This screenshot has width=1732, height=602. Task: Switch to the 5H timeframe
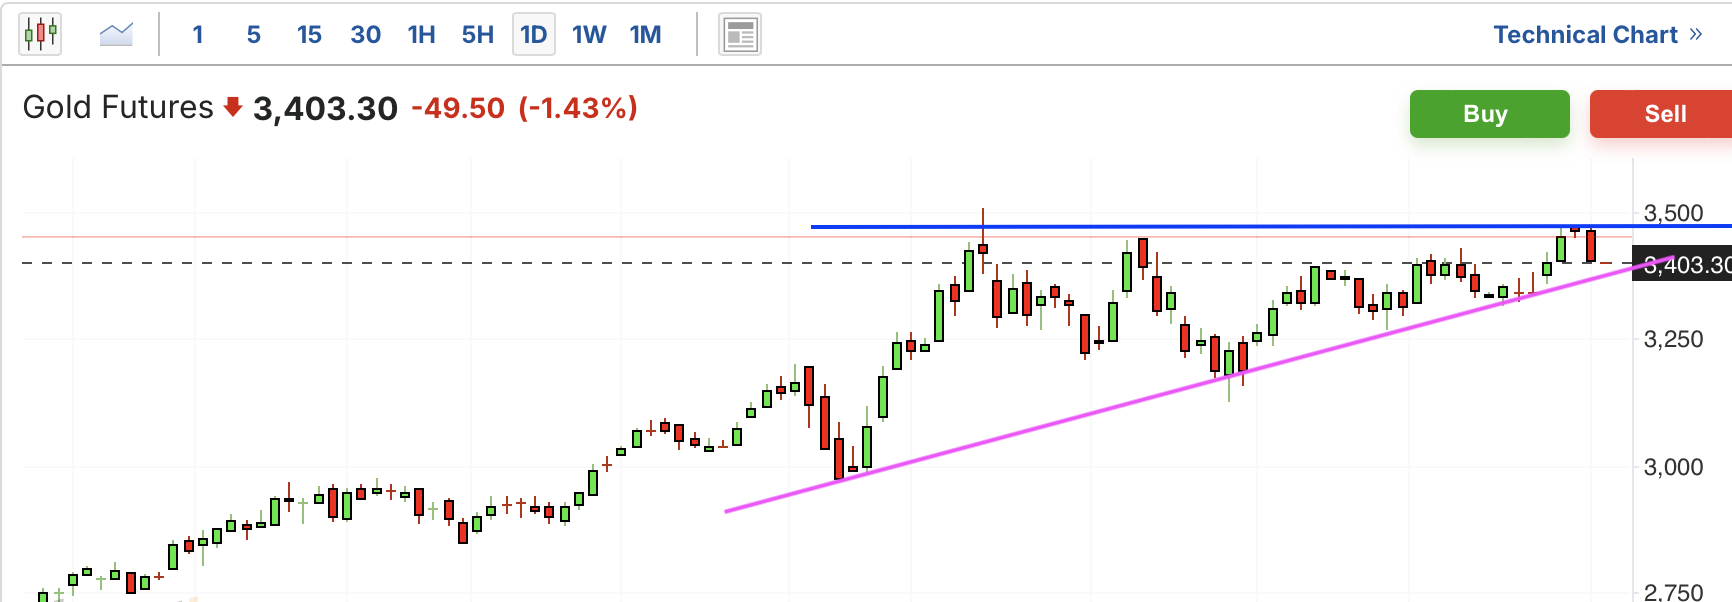click(x=477, y=35)
